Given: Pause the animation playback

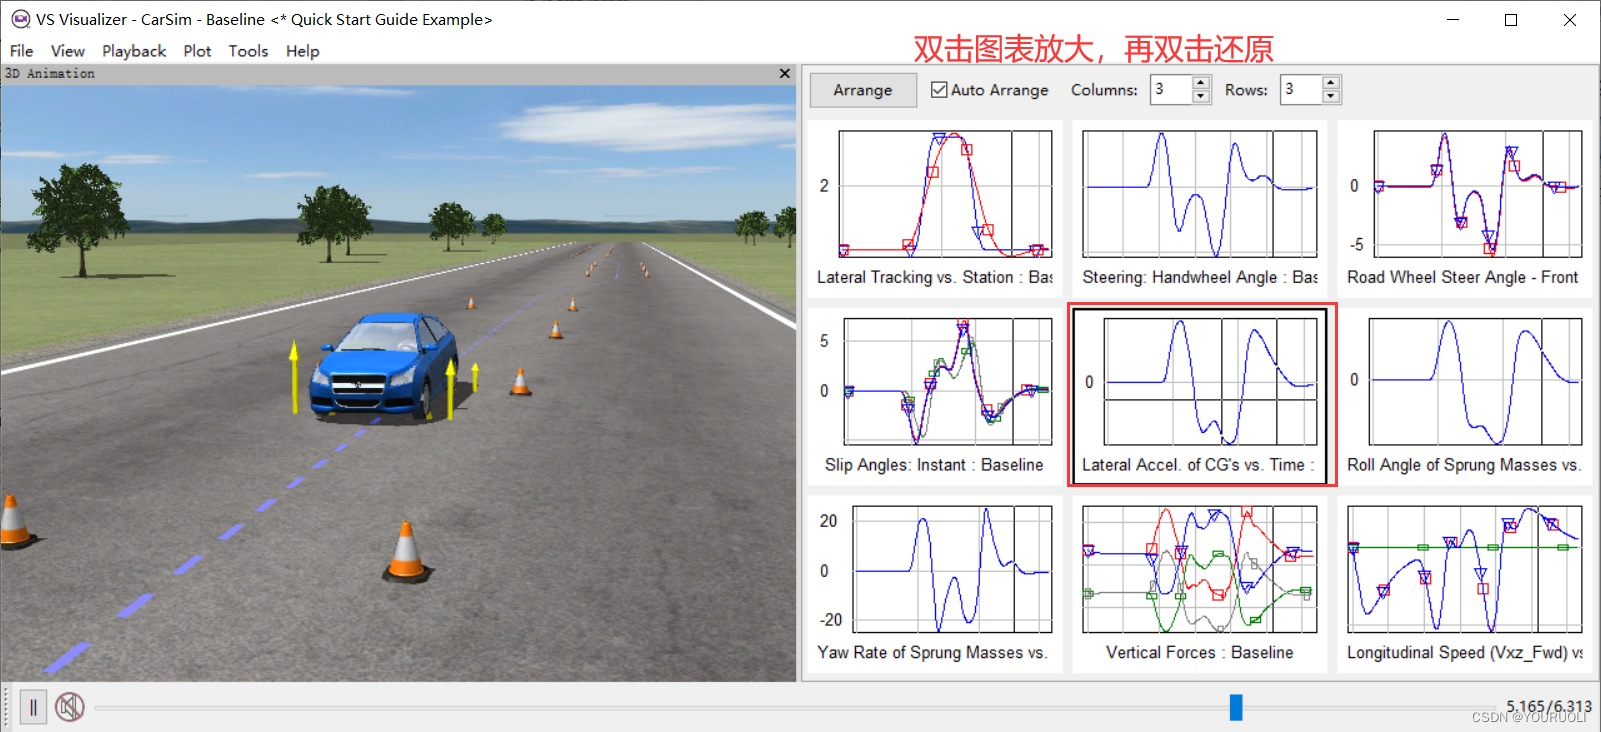Looking at the screenshot, I should coord(33,707).
